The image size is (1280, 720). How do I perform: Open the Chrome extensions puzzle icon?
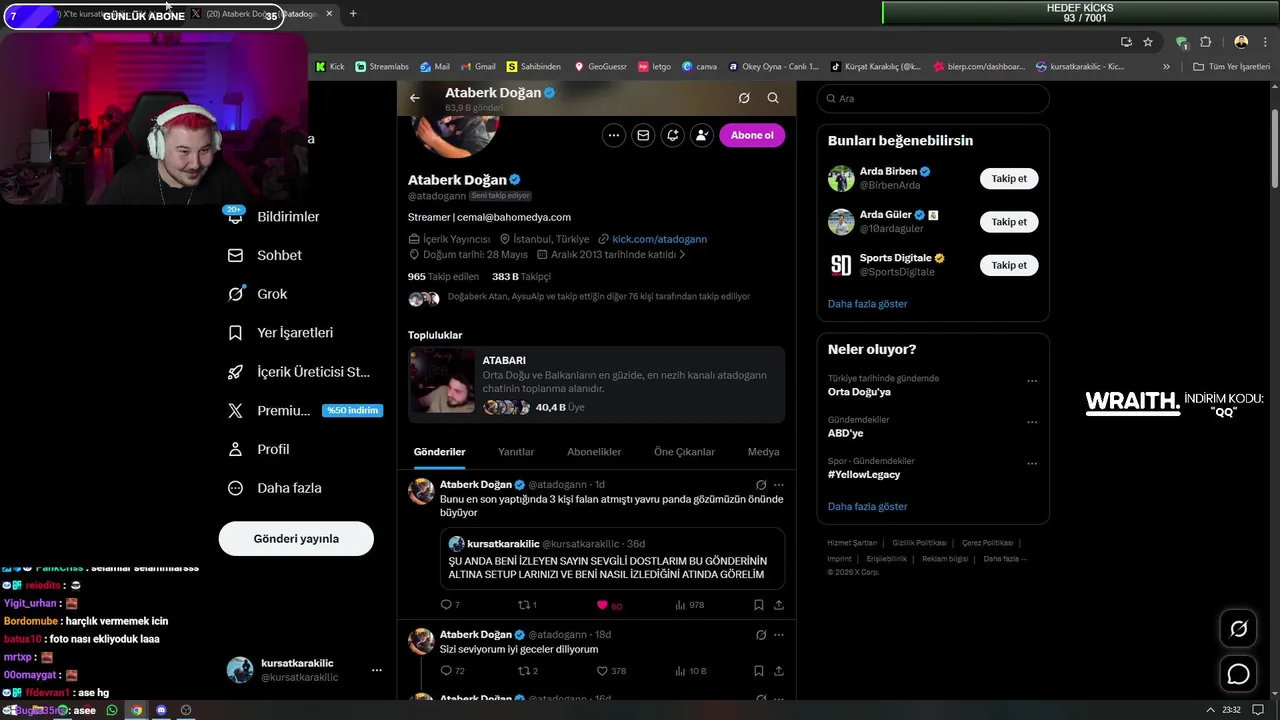1205,42
